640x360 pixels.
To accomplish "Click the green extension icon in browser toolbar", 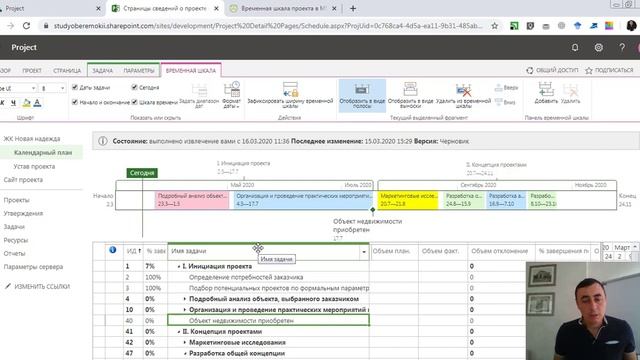I will click(x=514, y=26).
